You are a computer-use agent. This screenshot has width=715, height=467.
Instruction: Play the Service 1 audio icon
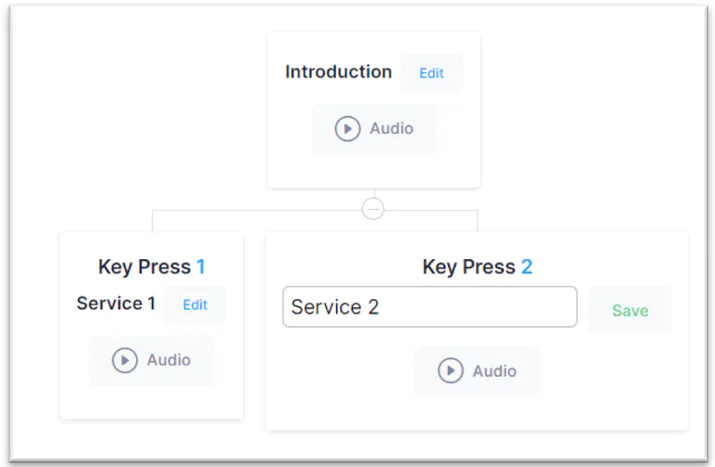click(x=124, y=360)
